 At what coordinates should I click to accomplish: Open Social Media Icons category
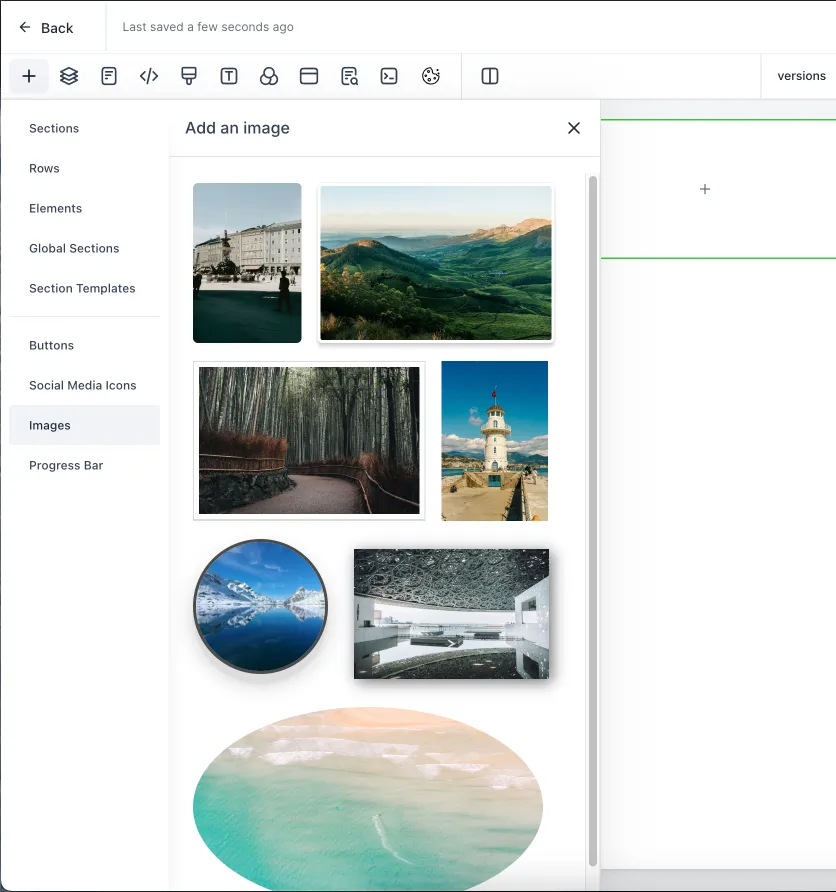[83, 386]
